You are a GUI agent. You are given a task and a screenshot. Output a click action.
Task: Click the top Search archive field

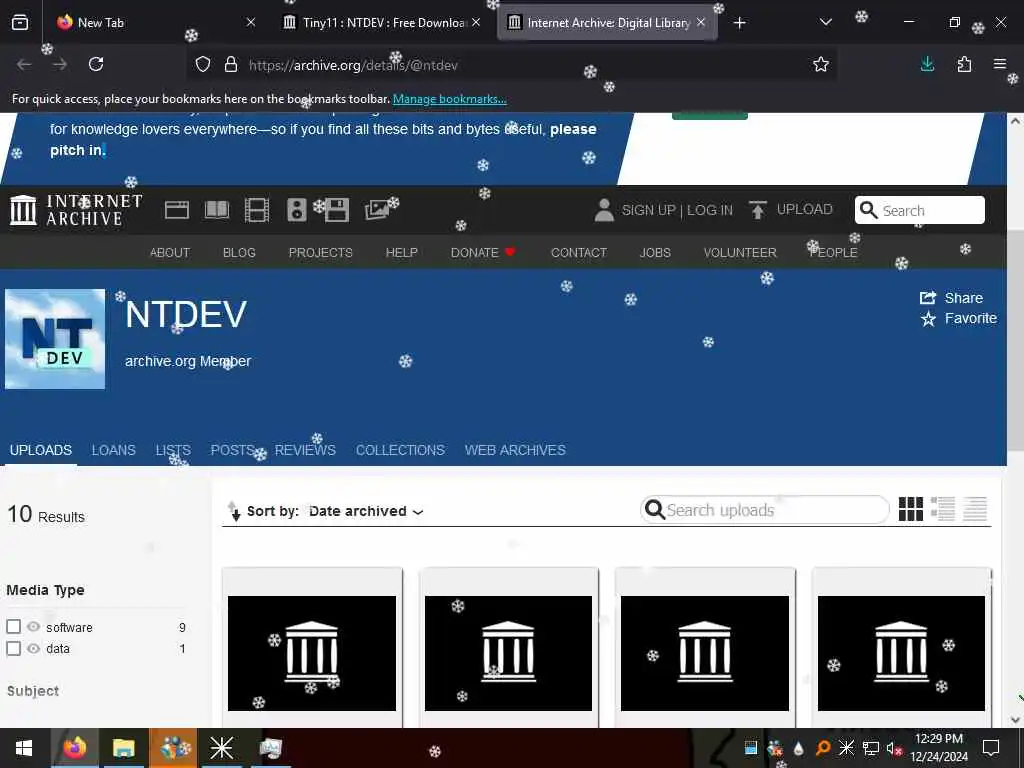tap(920, 210)
